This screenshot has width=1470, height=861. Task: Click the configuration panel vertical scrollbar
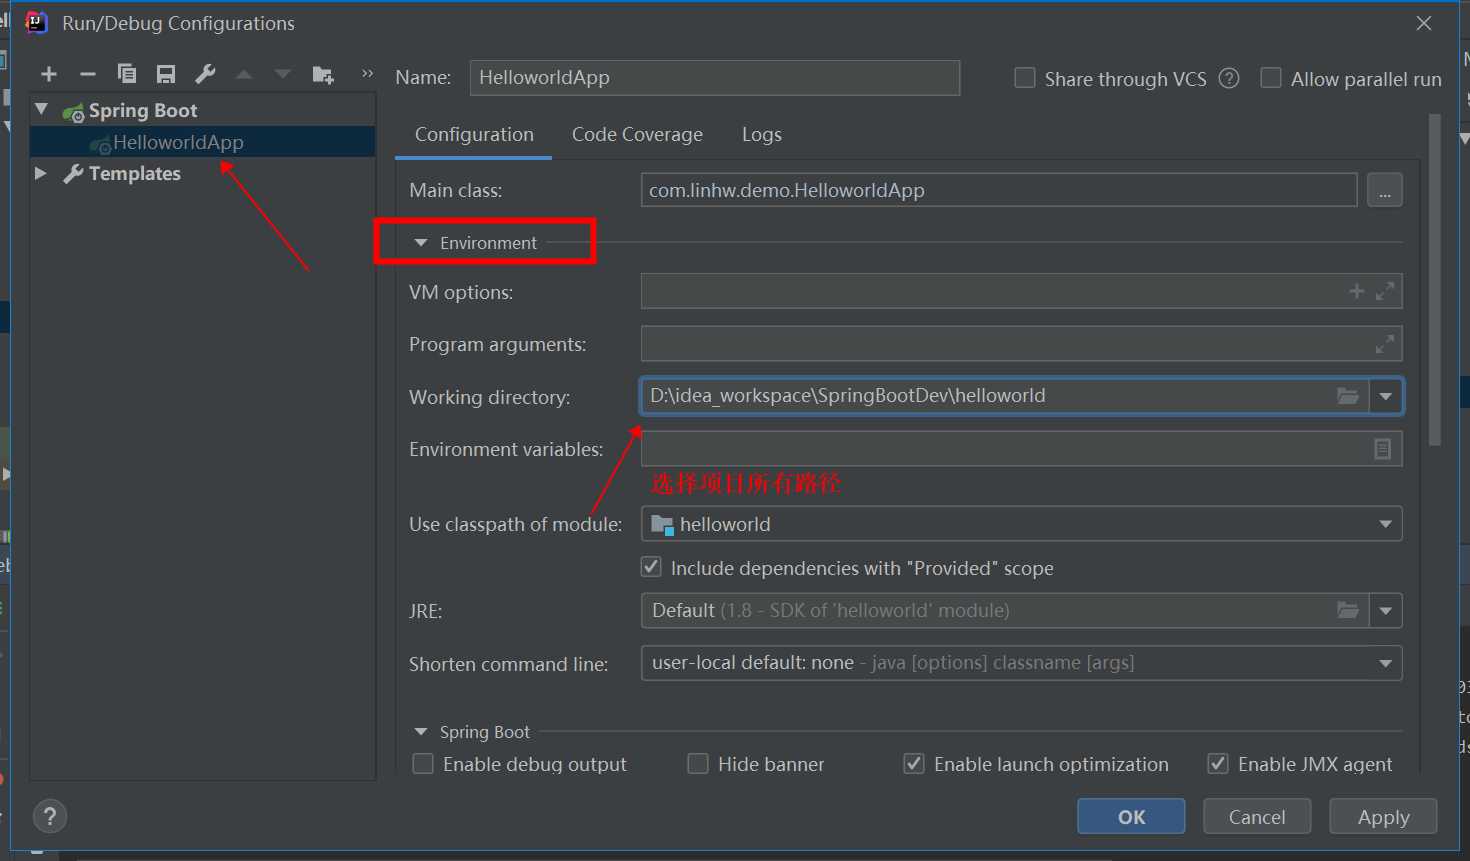tap(1435, 280)
